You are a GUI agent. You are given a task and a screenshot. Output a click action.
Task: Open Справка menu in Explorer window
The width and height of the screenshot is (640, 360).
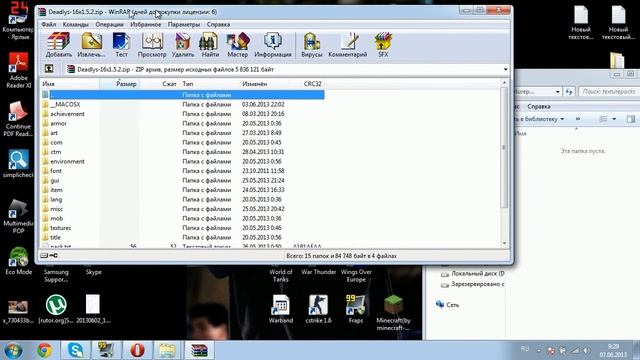coord(539,107)
